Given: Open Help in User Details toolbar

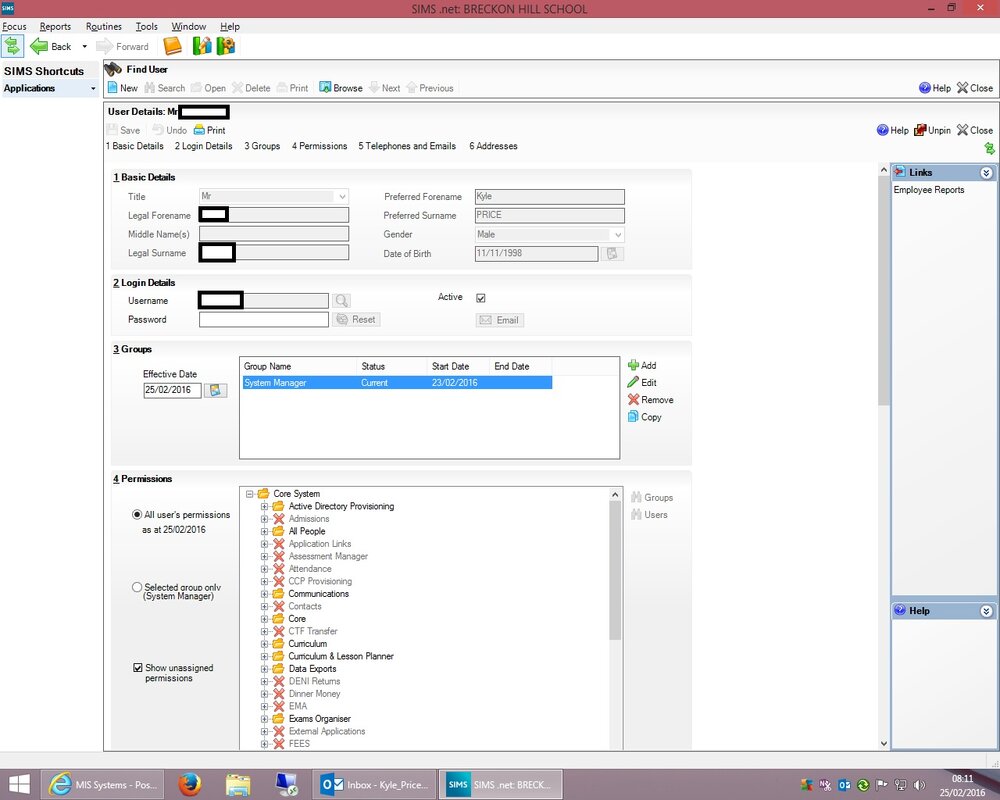Looking at the screenshot, I should pos(892,130).
